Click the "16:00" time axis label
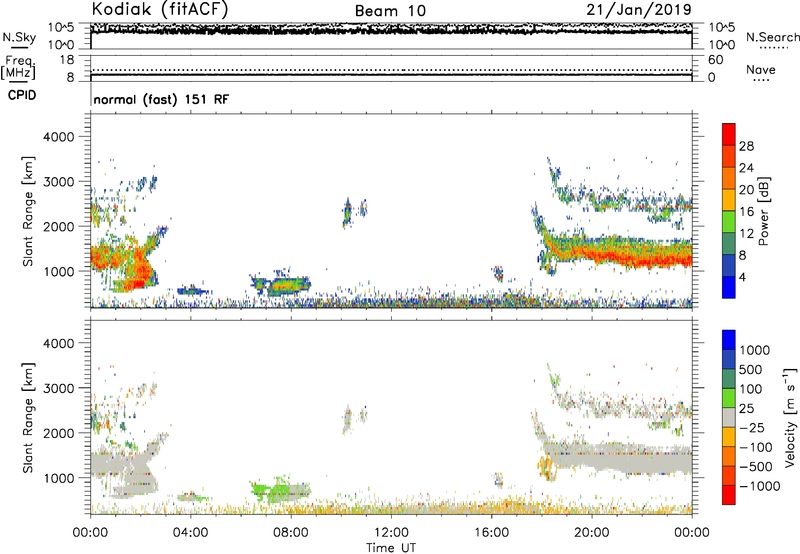This screenshot has width=800, height=554. pyautogui.click(x=491, y=533)
